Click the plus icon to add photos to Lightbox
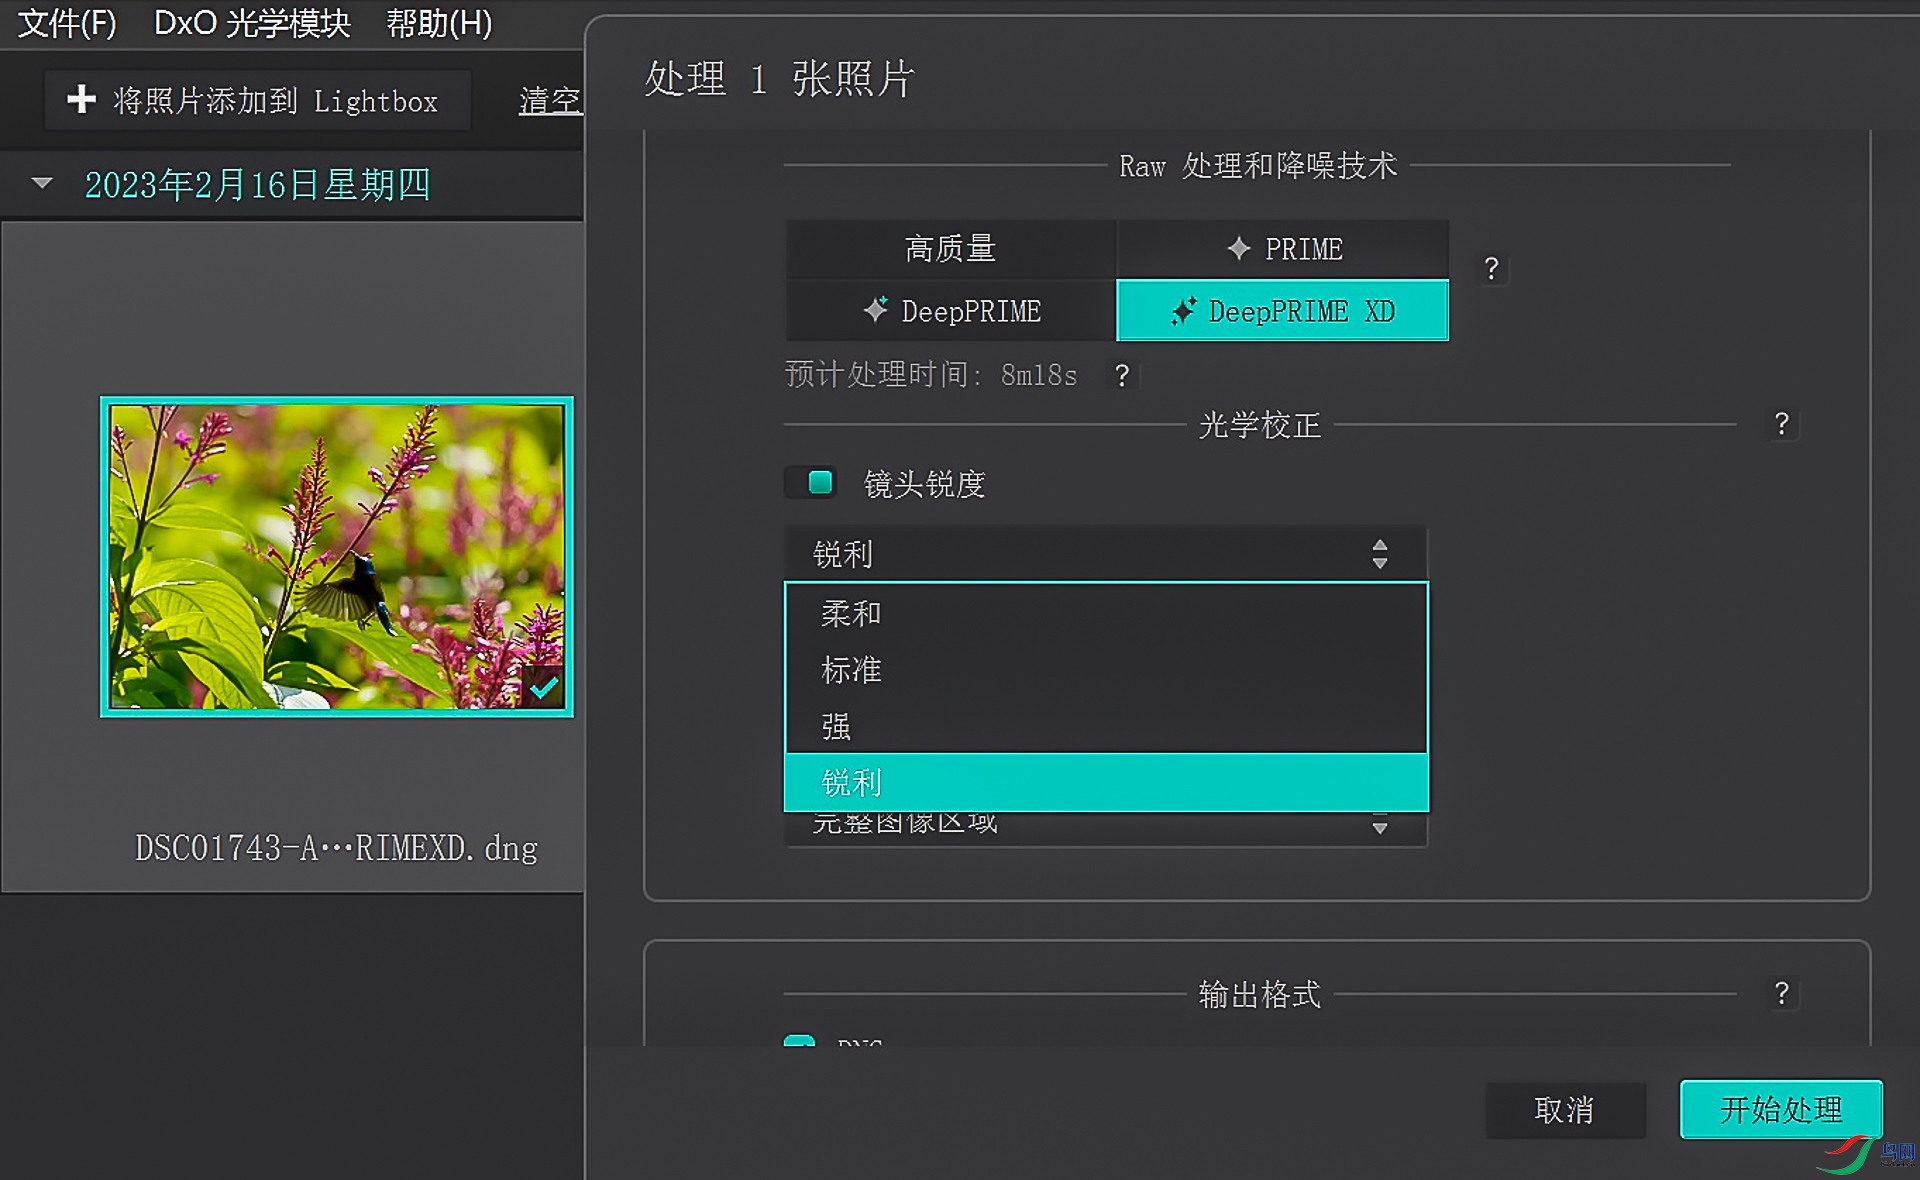1920x1180 pixels. pyautogui.click(x=81, y=99)
